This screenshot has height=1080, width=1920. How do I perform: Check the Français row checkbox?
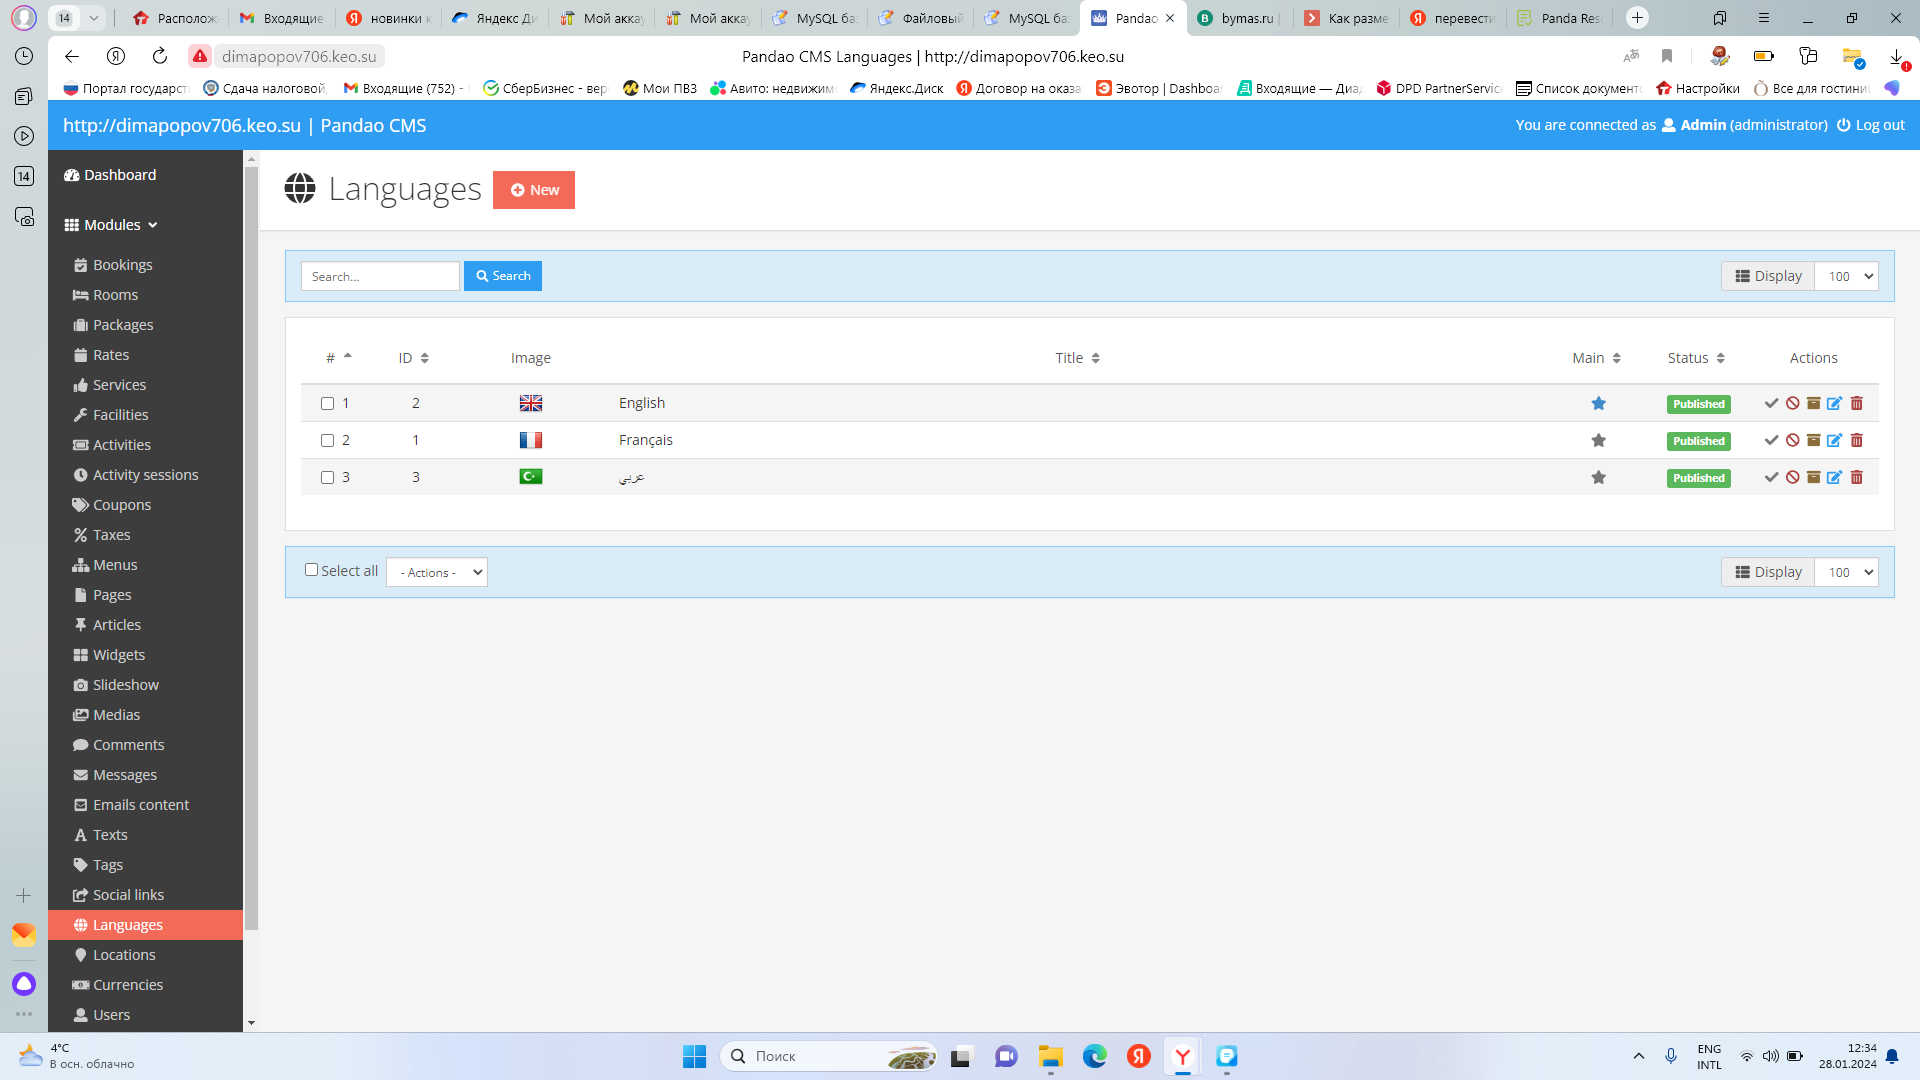327,441
